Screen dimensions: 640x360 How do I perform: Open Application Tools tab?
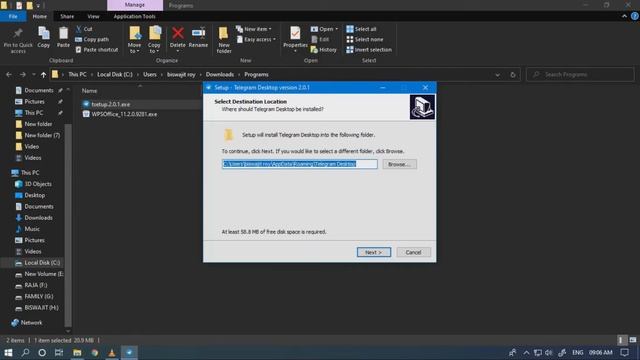coord(135,16)
